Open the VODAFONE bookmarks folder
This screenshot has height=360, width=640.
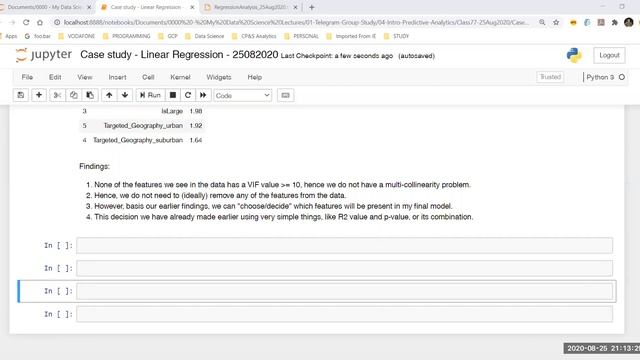(77, 36)
